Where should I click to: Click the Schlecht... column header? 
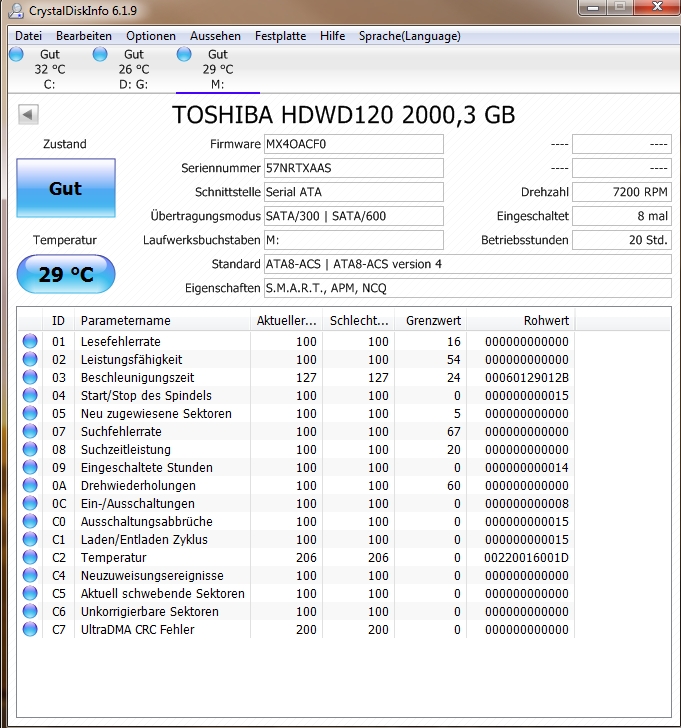tap(358, 320)
